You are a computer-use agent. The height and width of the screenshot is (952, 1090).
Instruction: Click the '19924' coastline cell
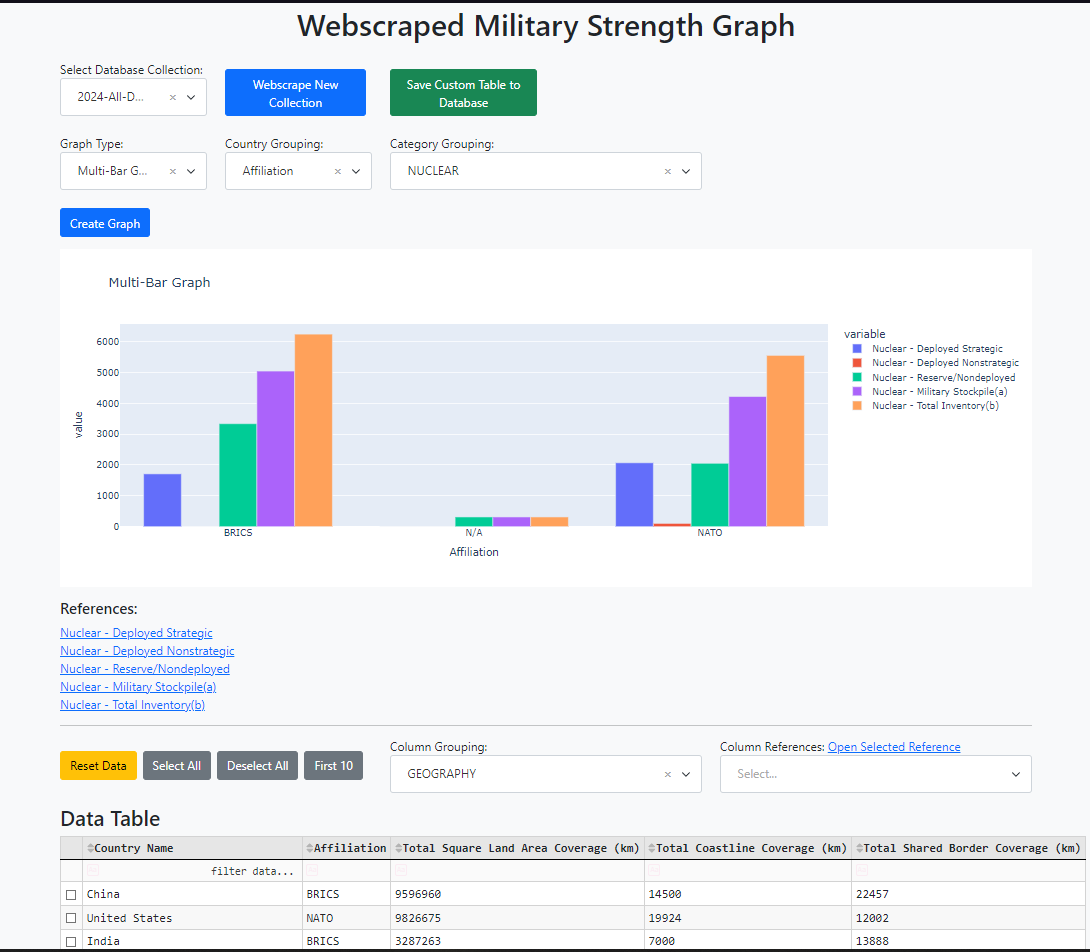[x=748, y=918]
